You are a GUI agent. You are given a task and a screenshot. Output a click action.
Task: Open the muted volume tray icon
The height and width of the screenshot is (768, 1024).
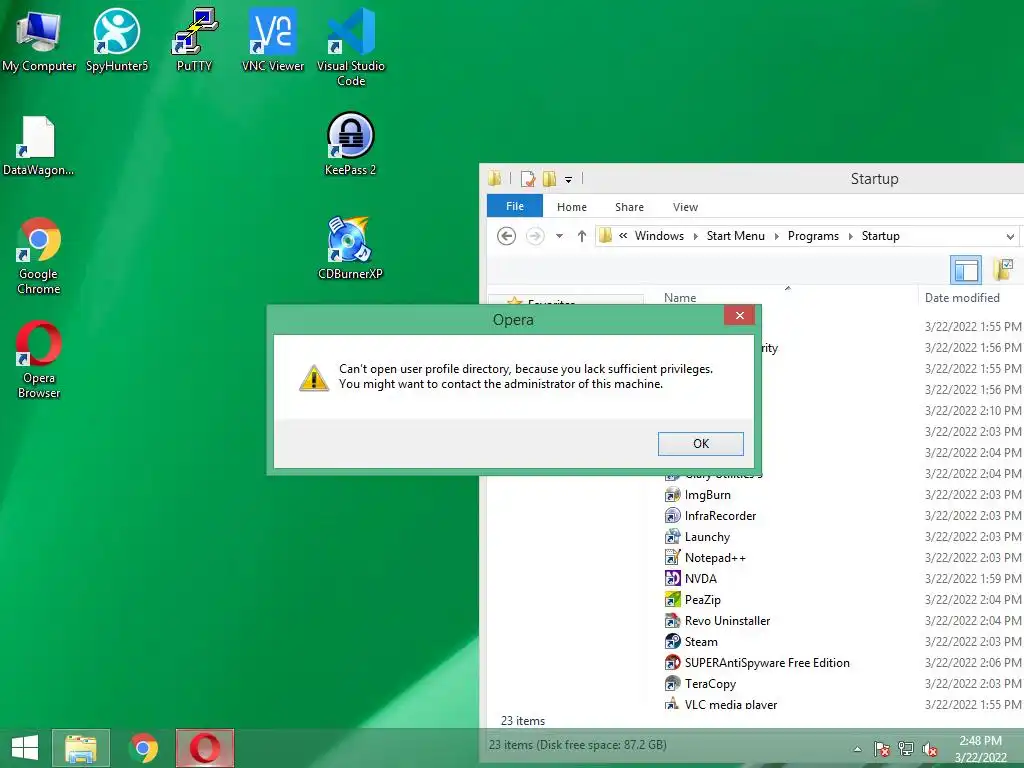tap(930, 749)
